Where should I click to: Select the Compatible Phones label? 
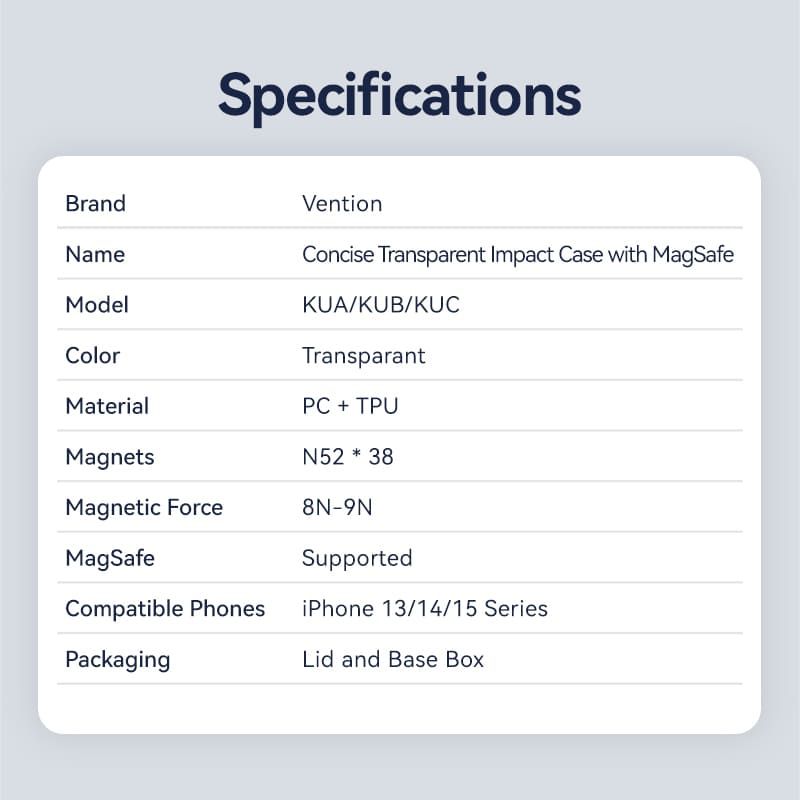click(165, 608)
